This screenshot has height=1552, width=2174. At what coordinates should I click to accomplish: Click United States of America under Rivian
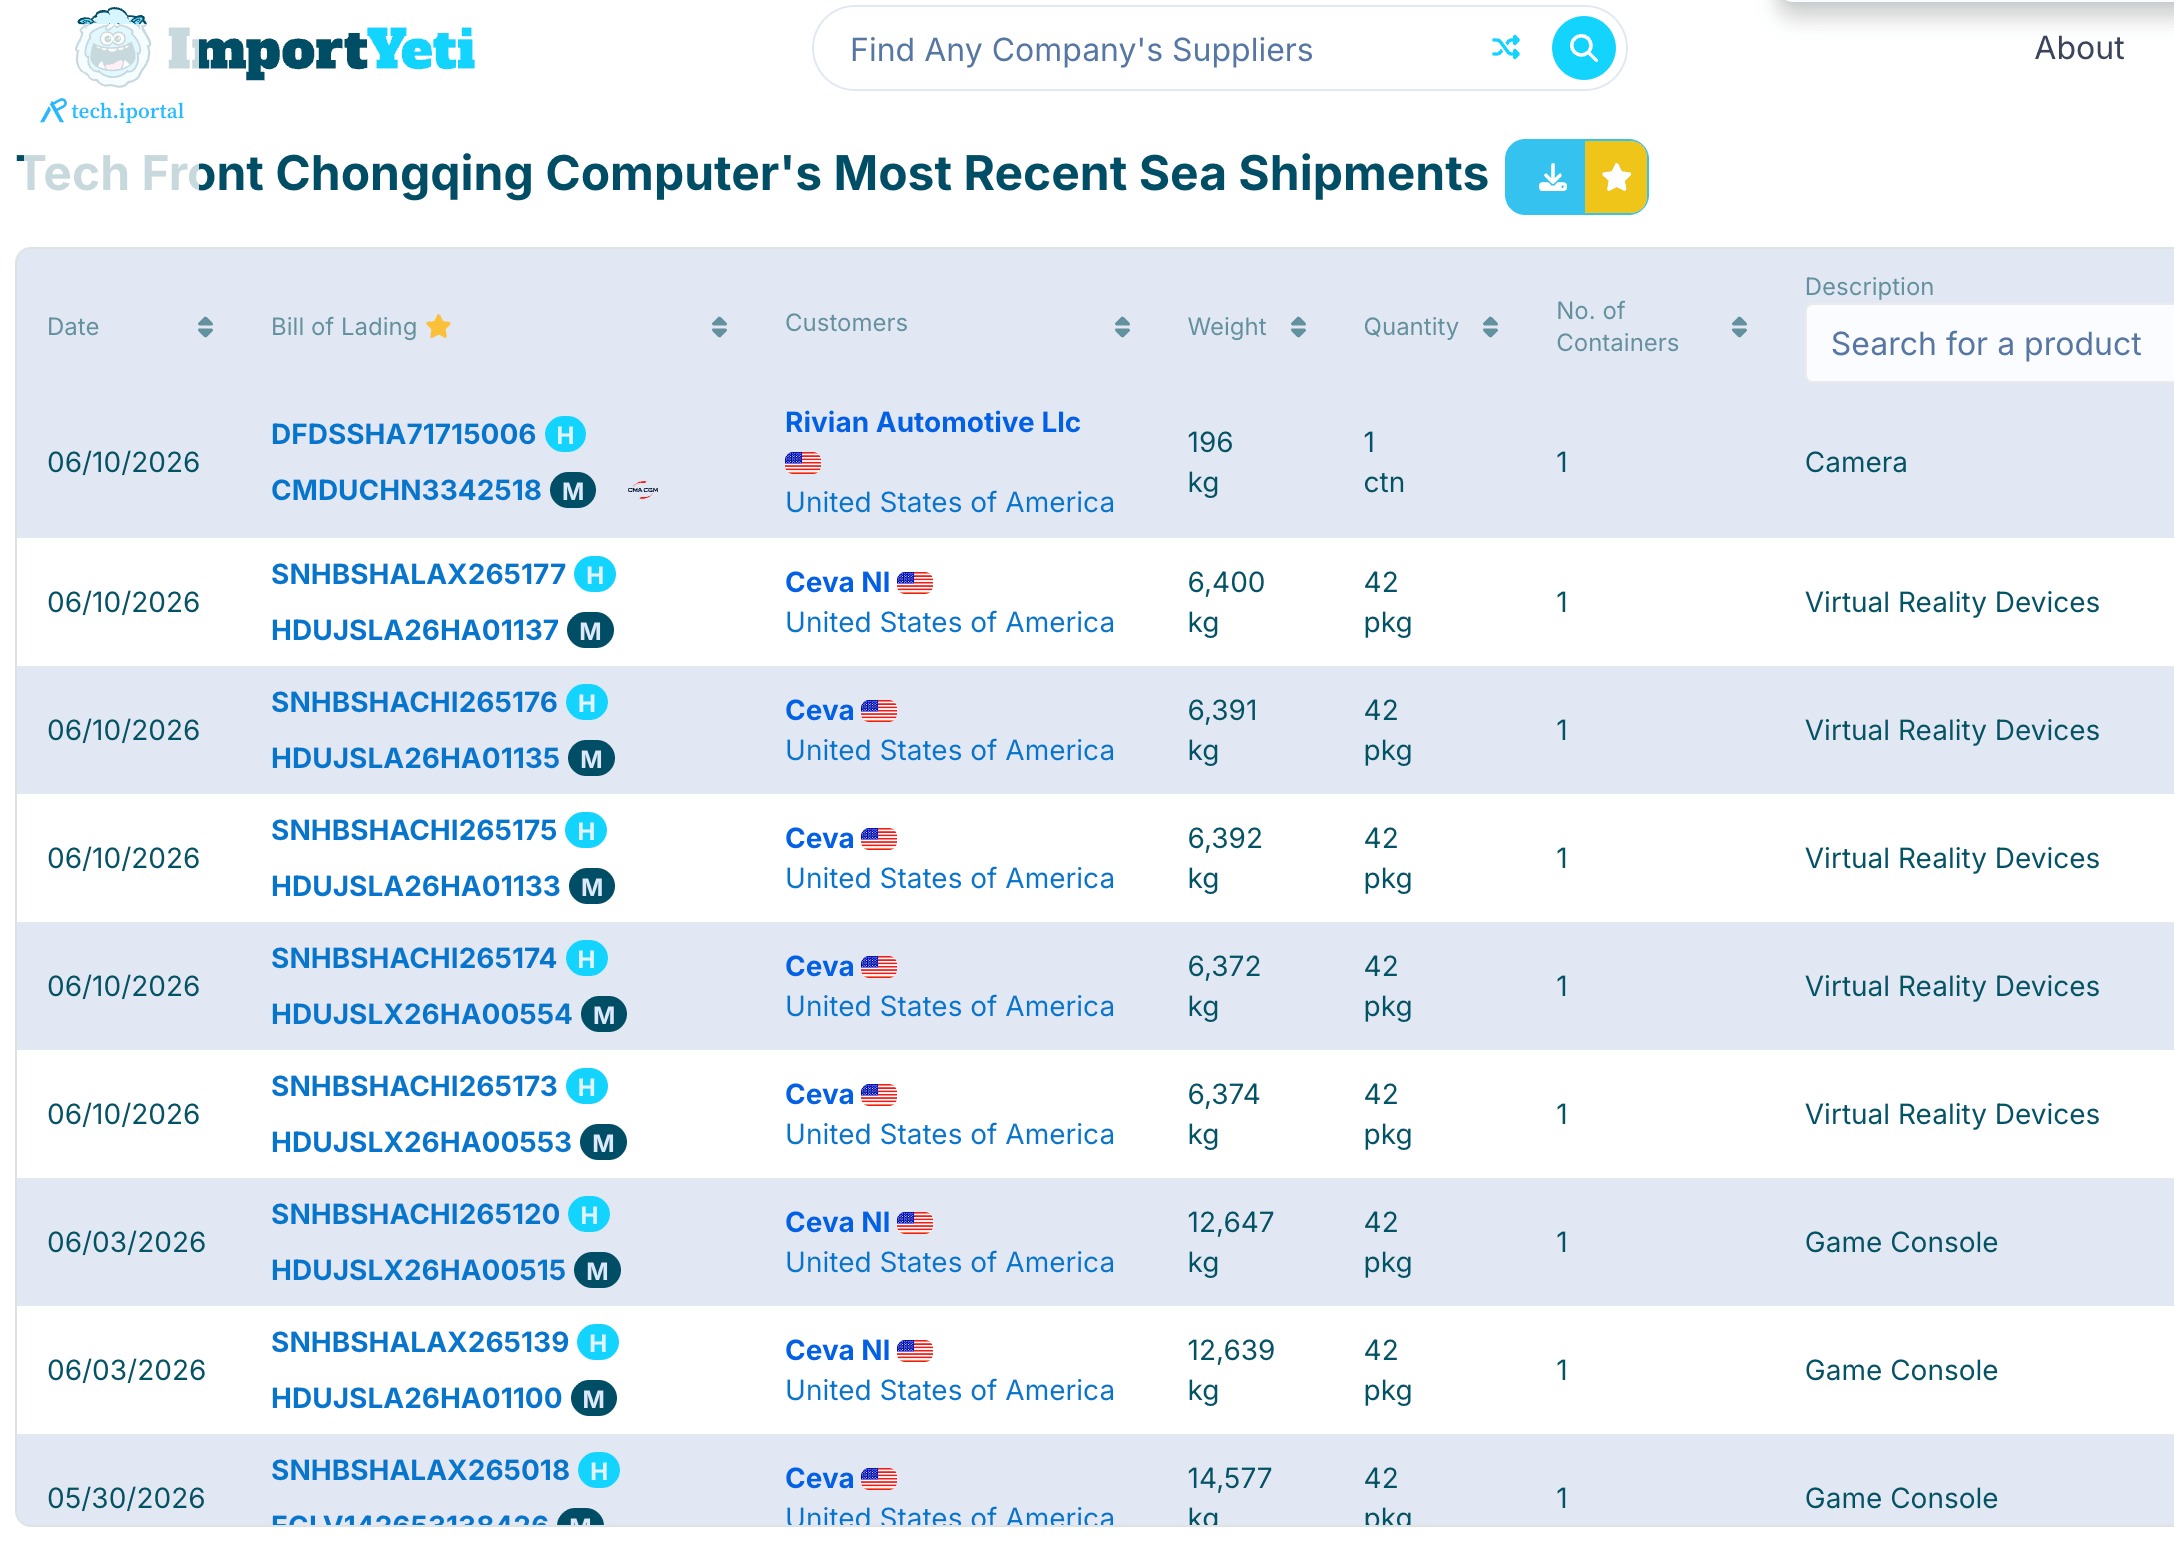point(949,502)
